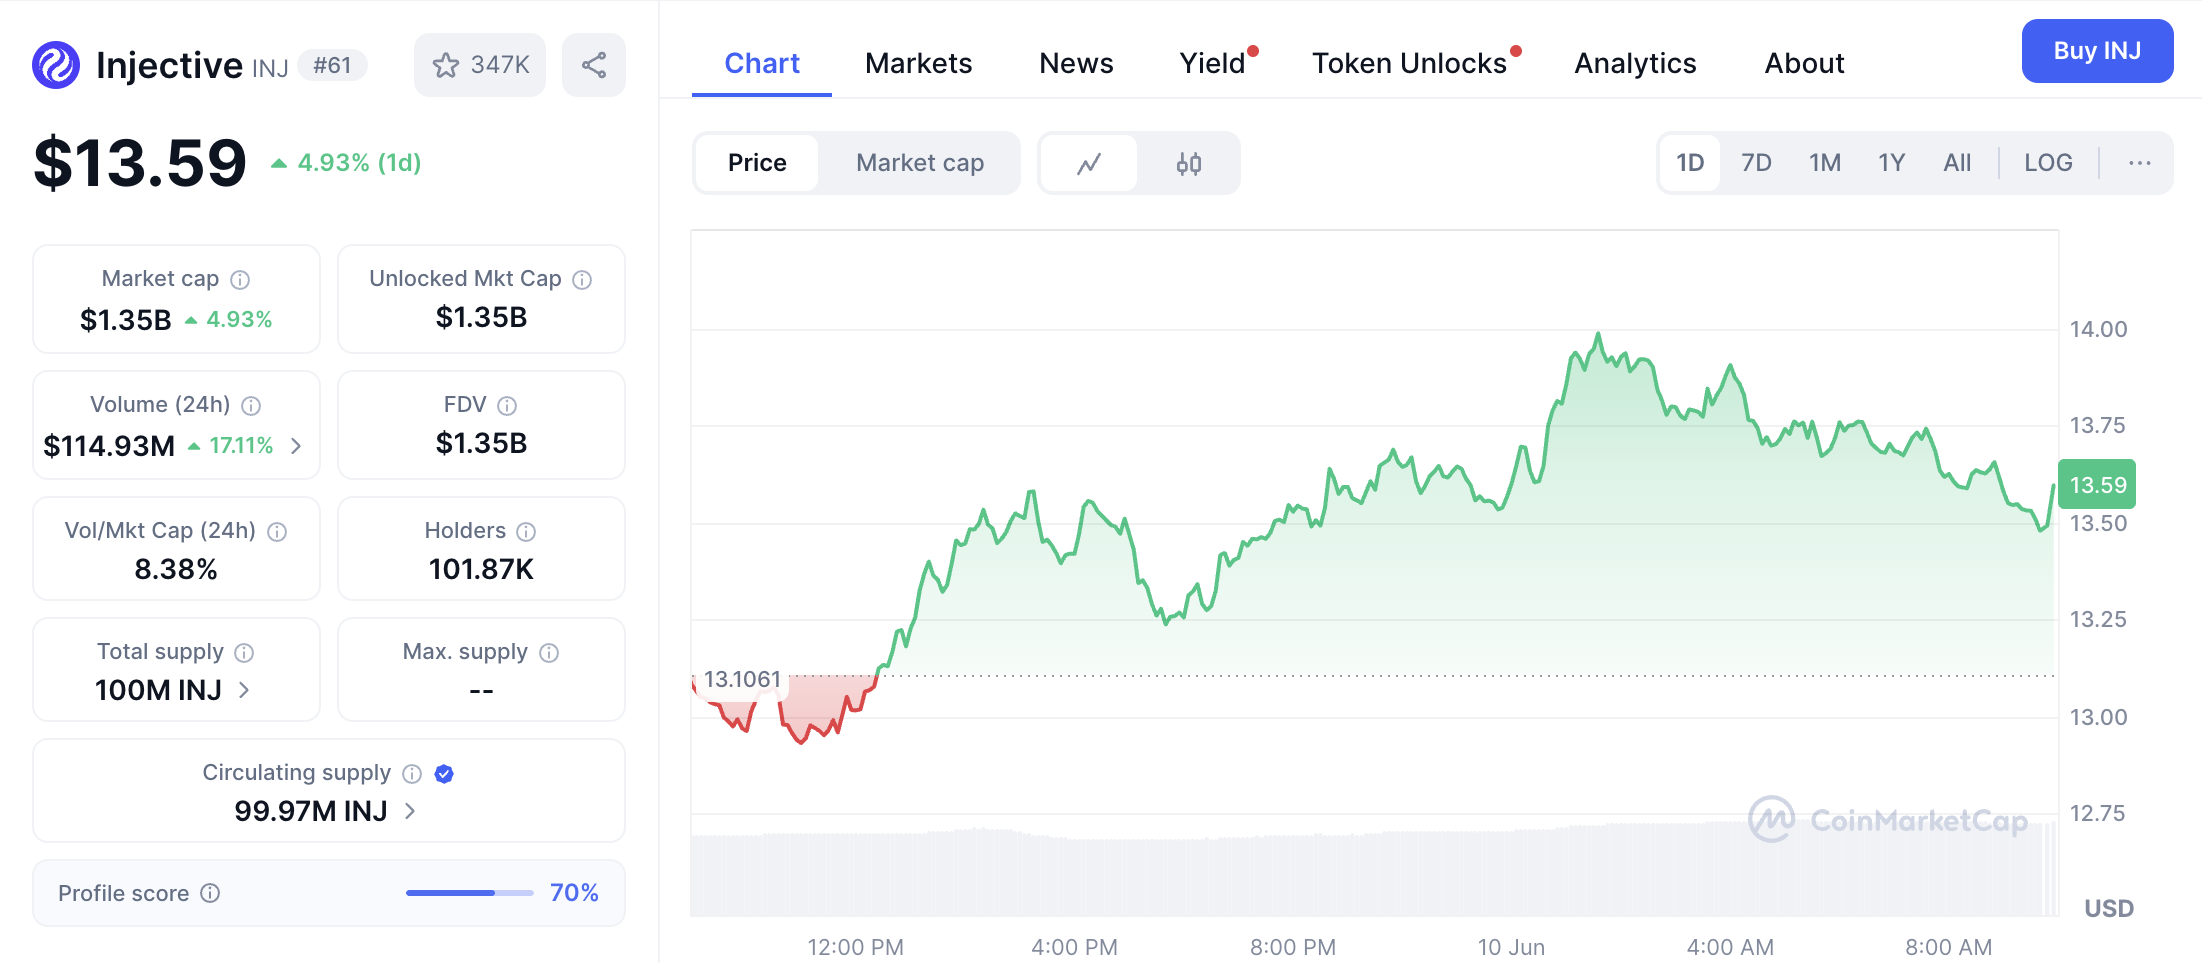Click the 13.59 current price tag on axis

tap(2097, 485)
